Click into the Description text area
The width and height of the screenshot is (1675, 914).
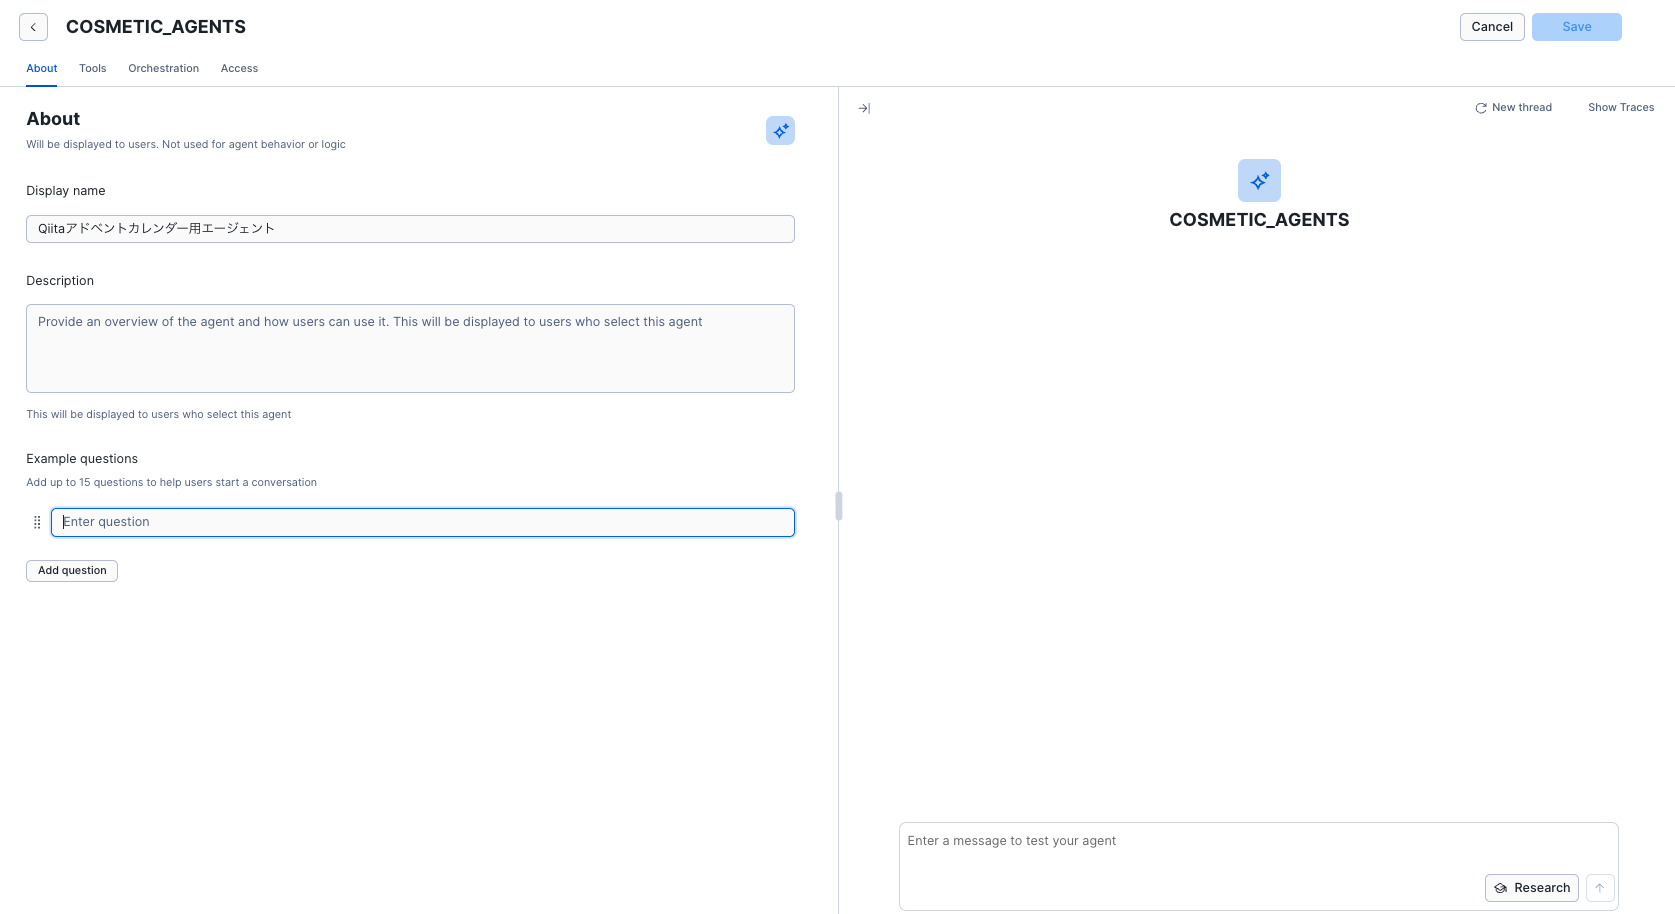click(410, 348)
